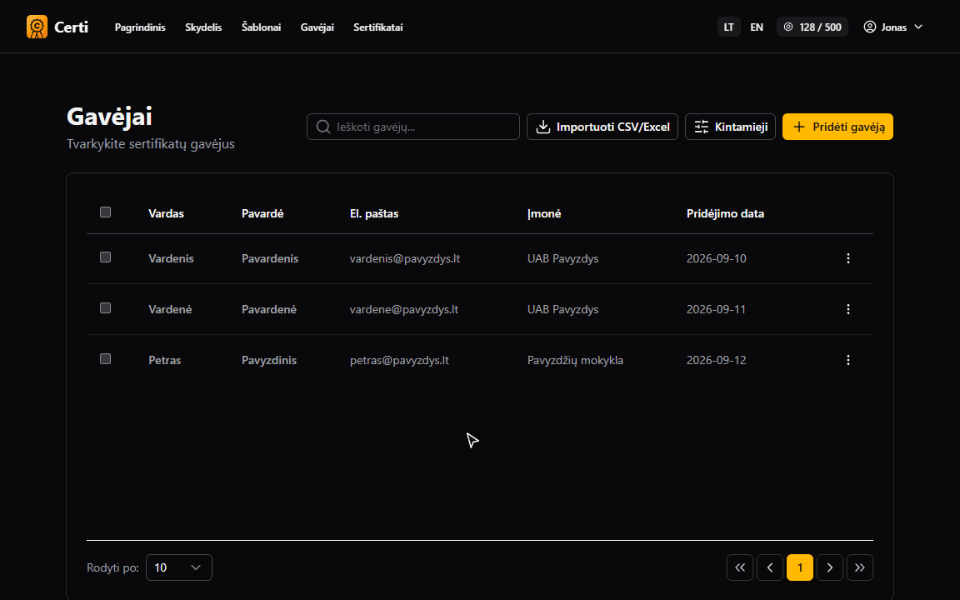The image size is (960, 600).
Task: Select page 1 in pagination
Action: 800,568
